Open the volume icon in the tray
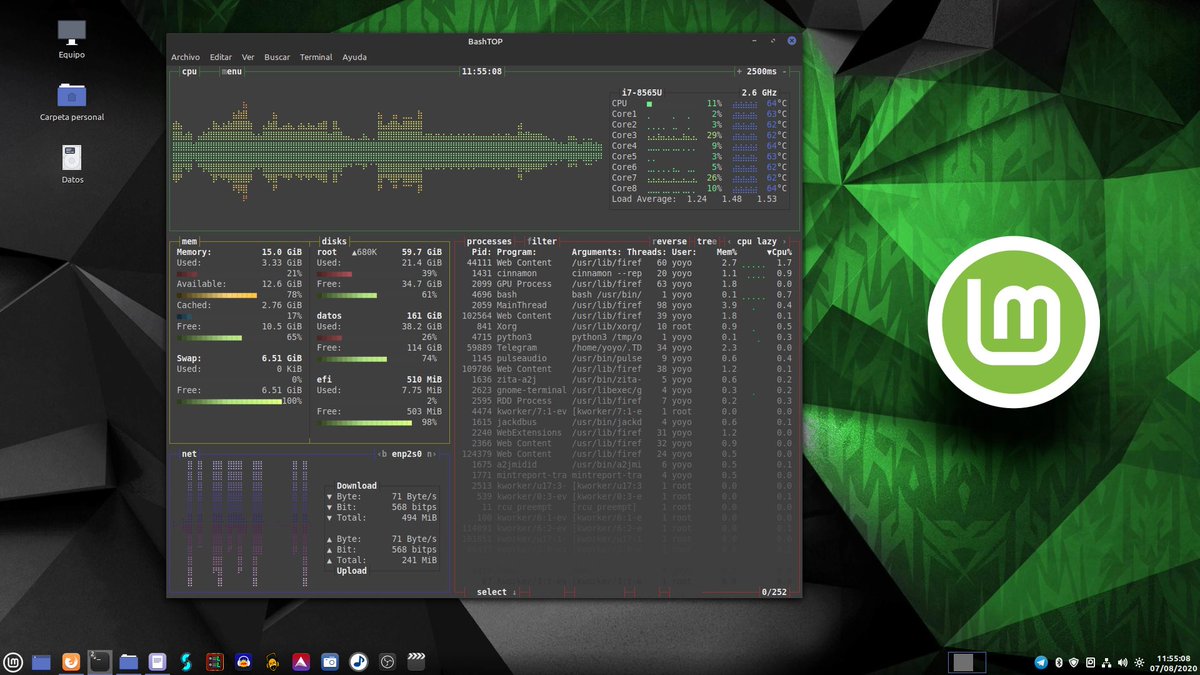The width and height of the screenshot is (1200, 675). coord(1122,662)
